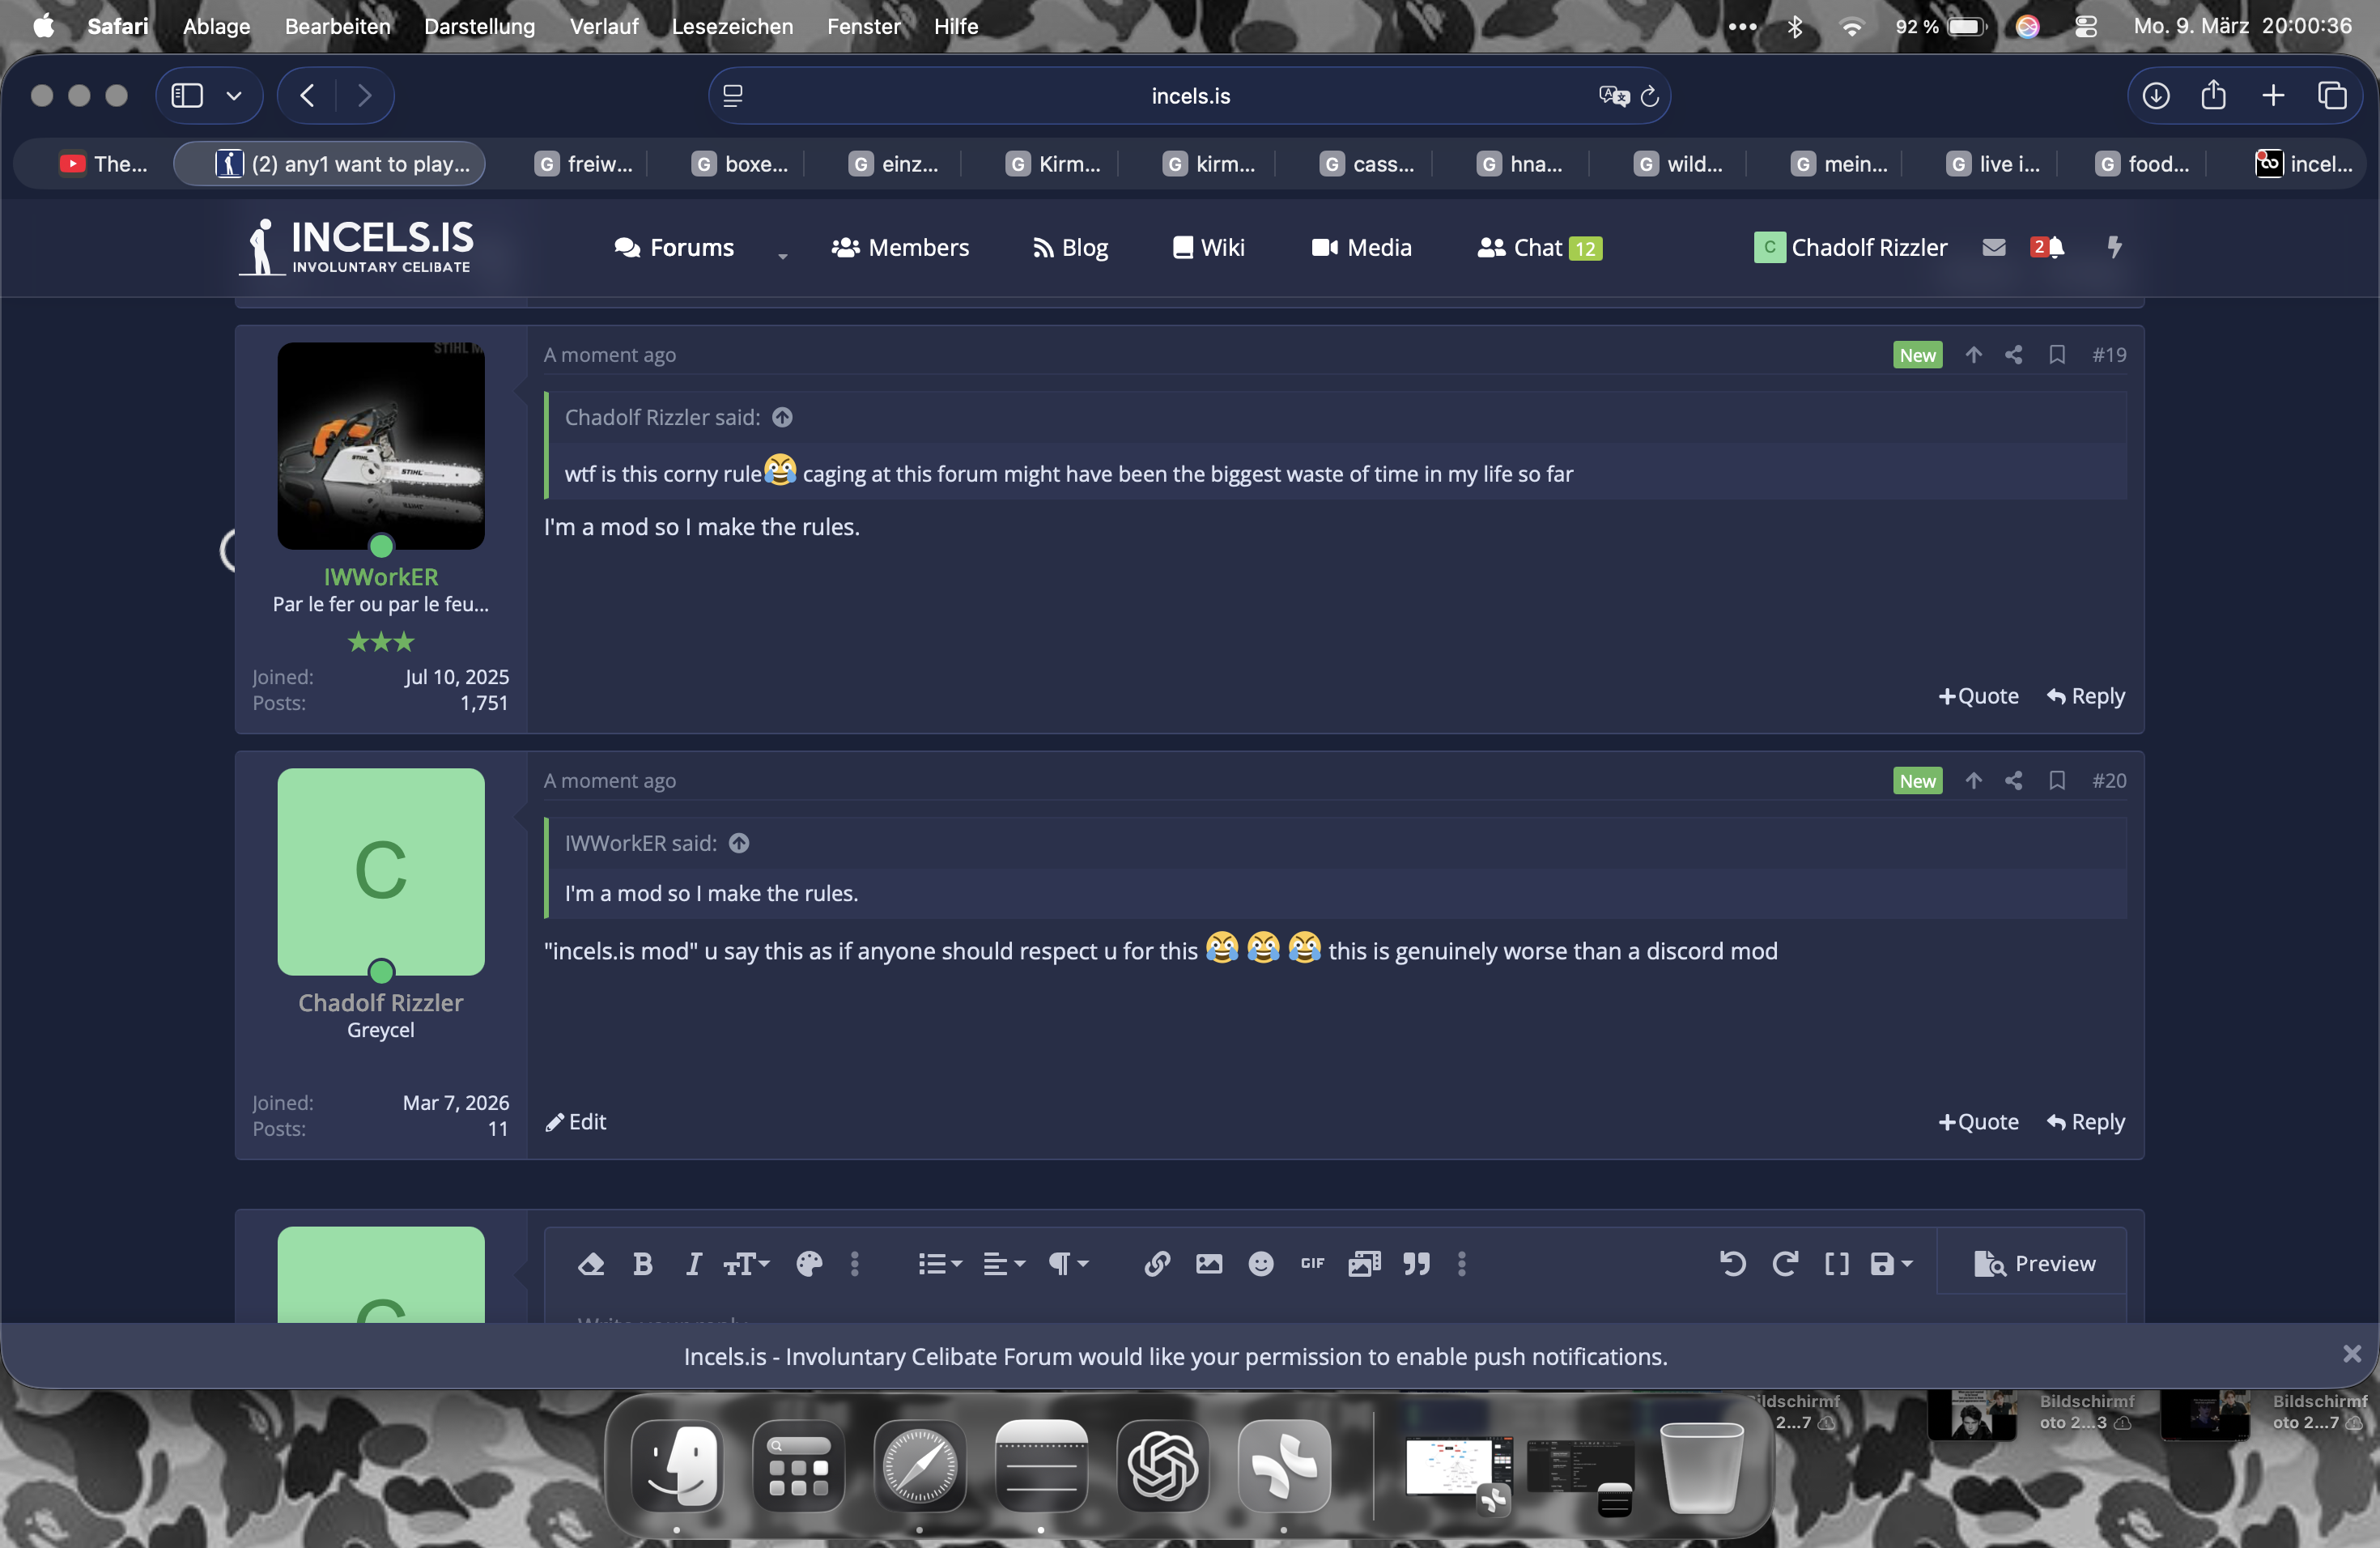Open the list formatting dropdown
2380x1548 pixels.
click(x=939, y=1264)
